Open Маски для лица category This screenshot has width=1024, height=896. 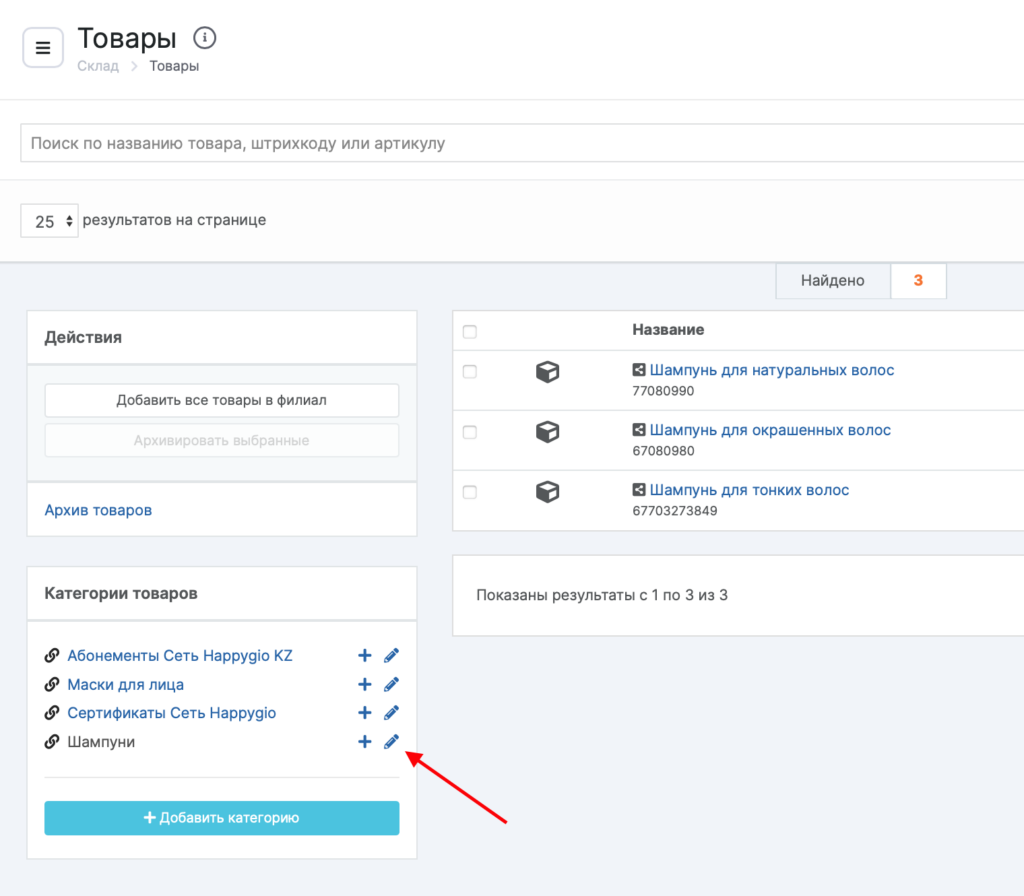click(125, 685)
